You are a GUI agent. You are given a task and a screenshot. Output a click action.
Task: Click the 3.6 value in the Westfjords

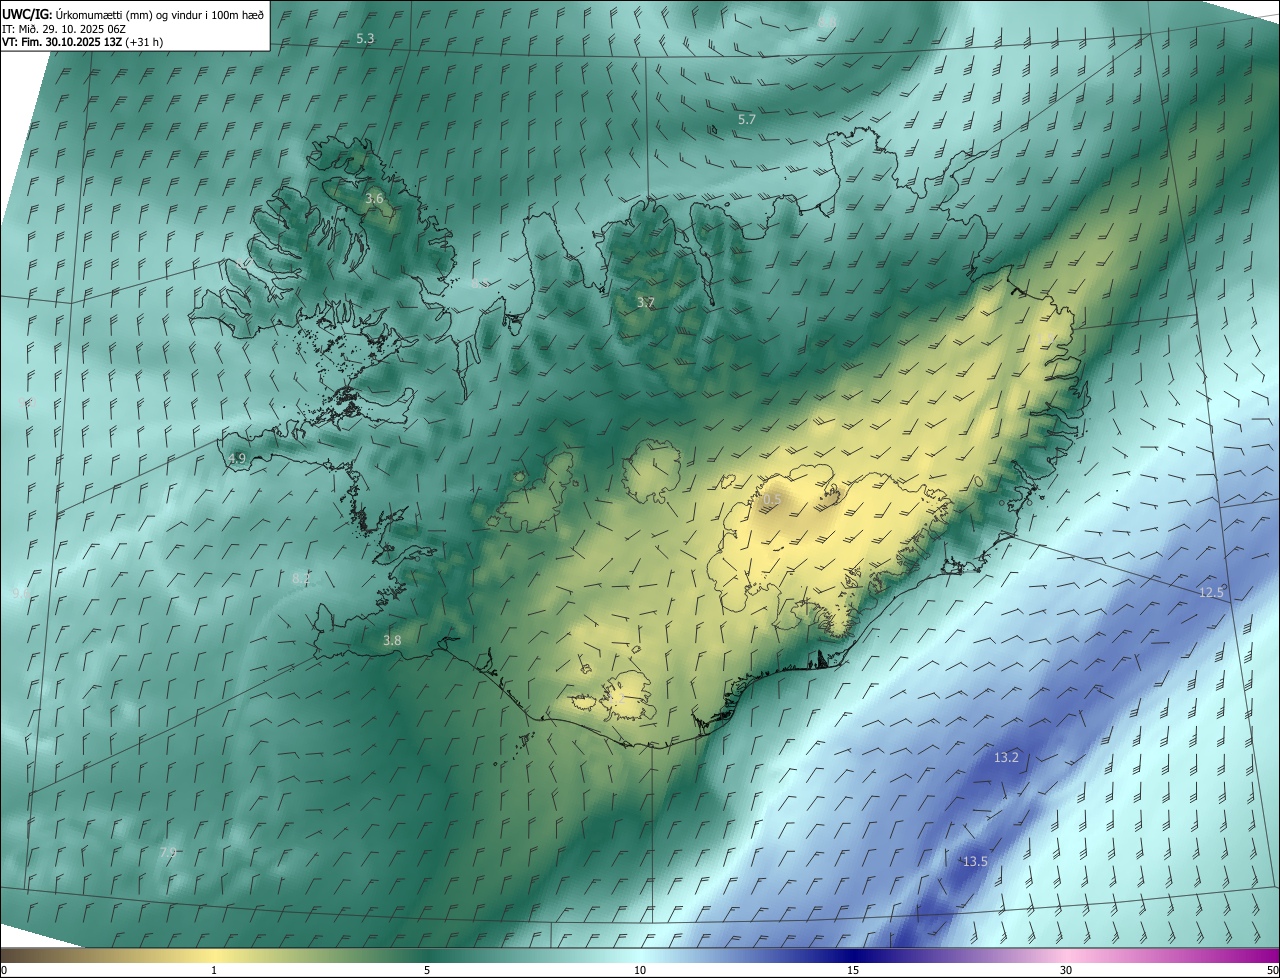click(x=374, y=199)
